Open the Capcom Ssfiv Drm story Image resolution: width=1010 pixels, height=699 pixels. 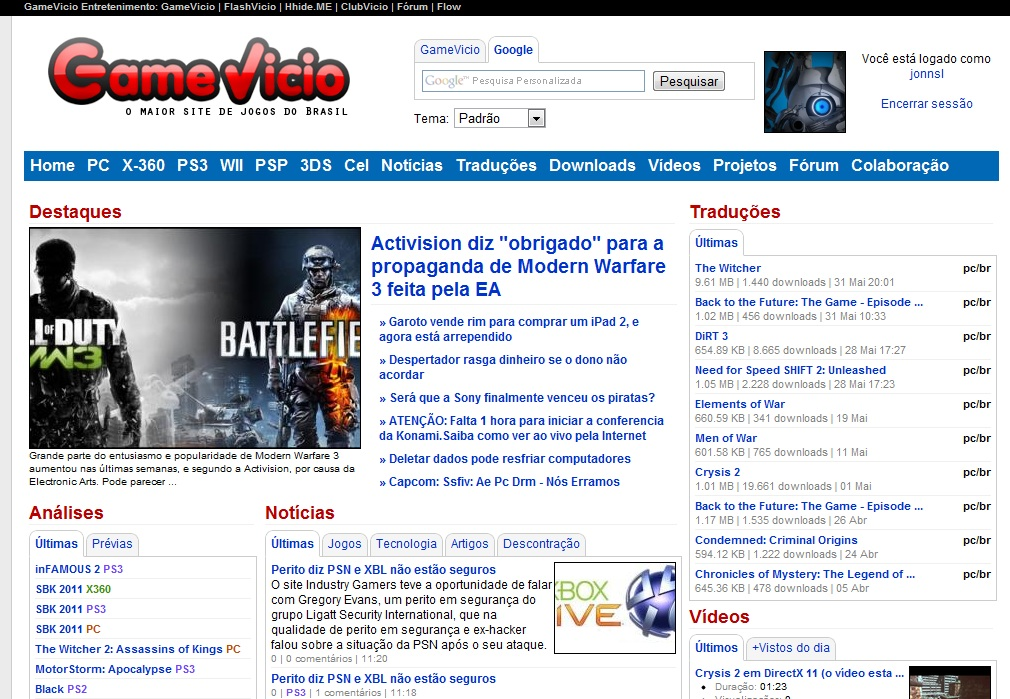[499, 481]
